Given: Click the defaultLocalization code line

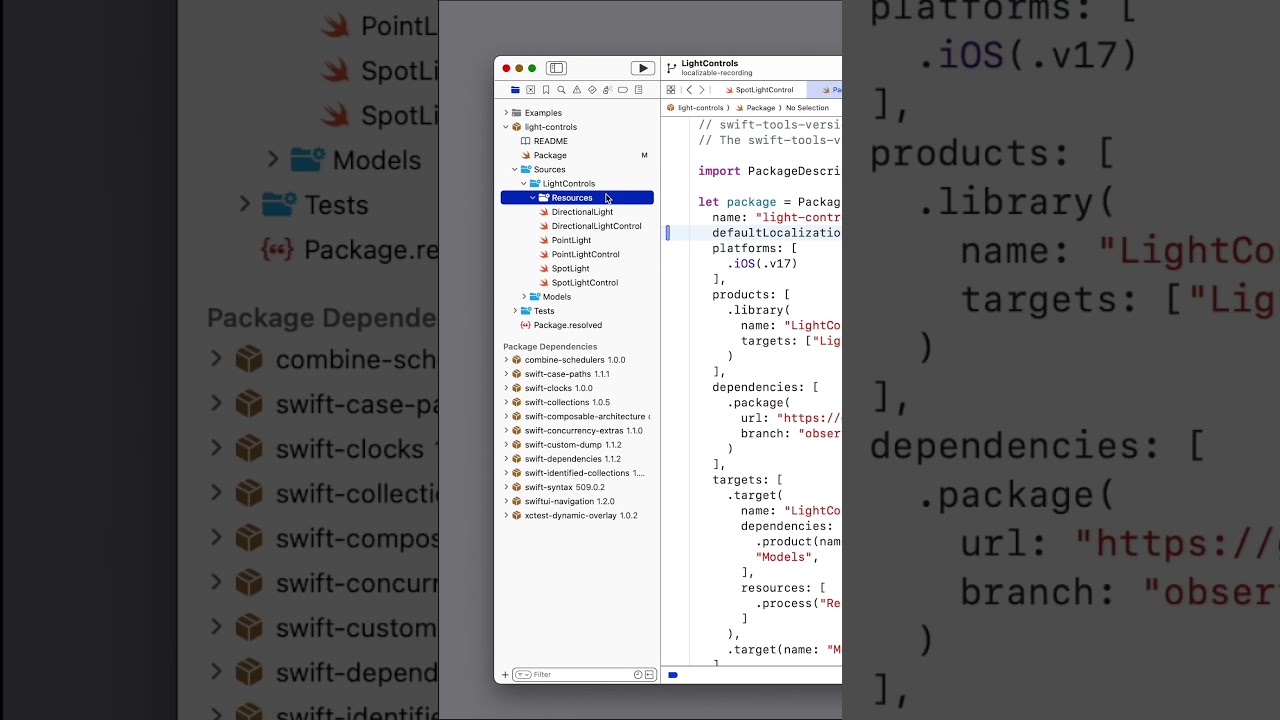Looking at the screenshot, I should [776, 233].
